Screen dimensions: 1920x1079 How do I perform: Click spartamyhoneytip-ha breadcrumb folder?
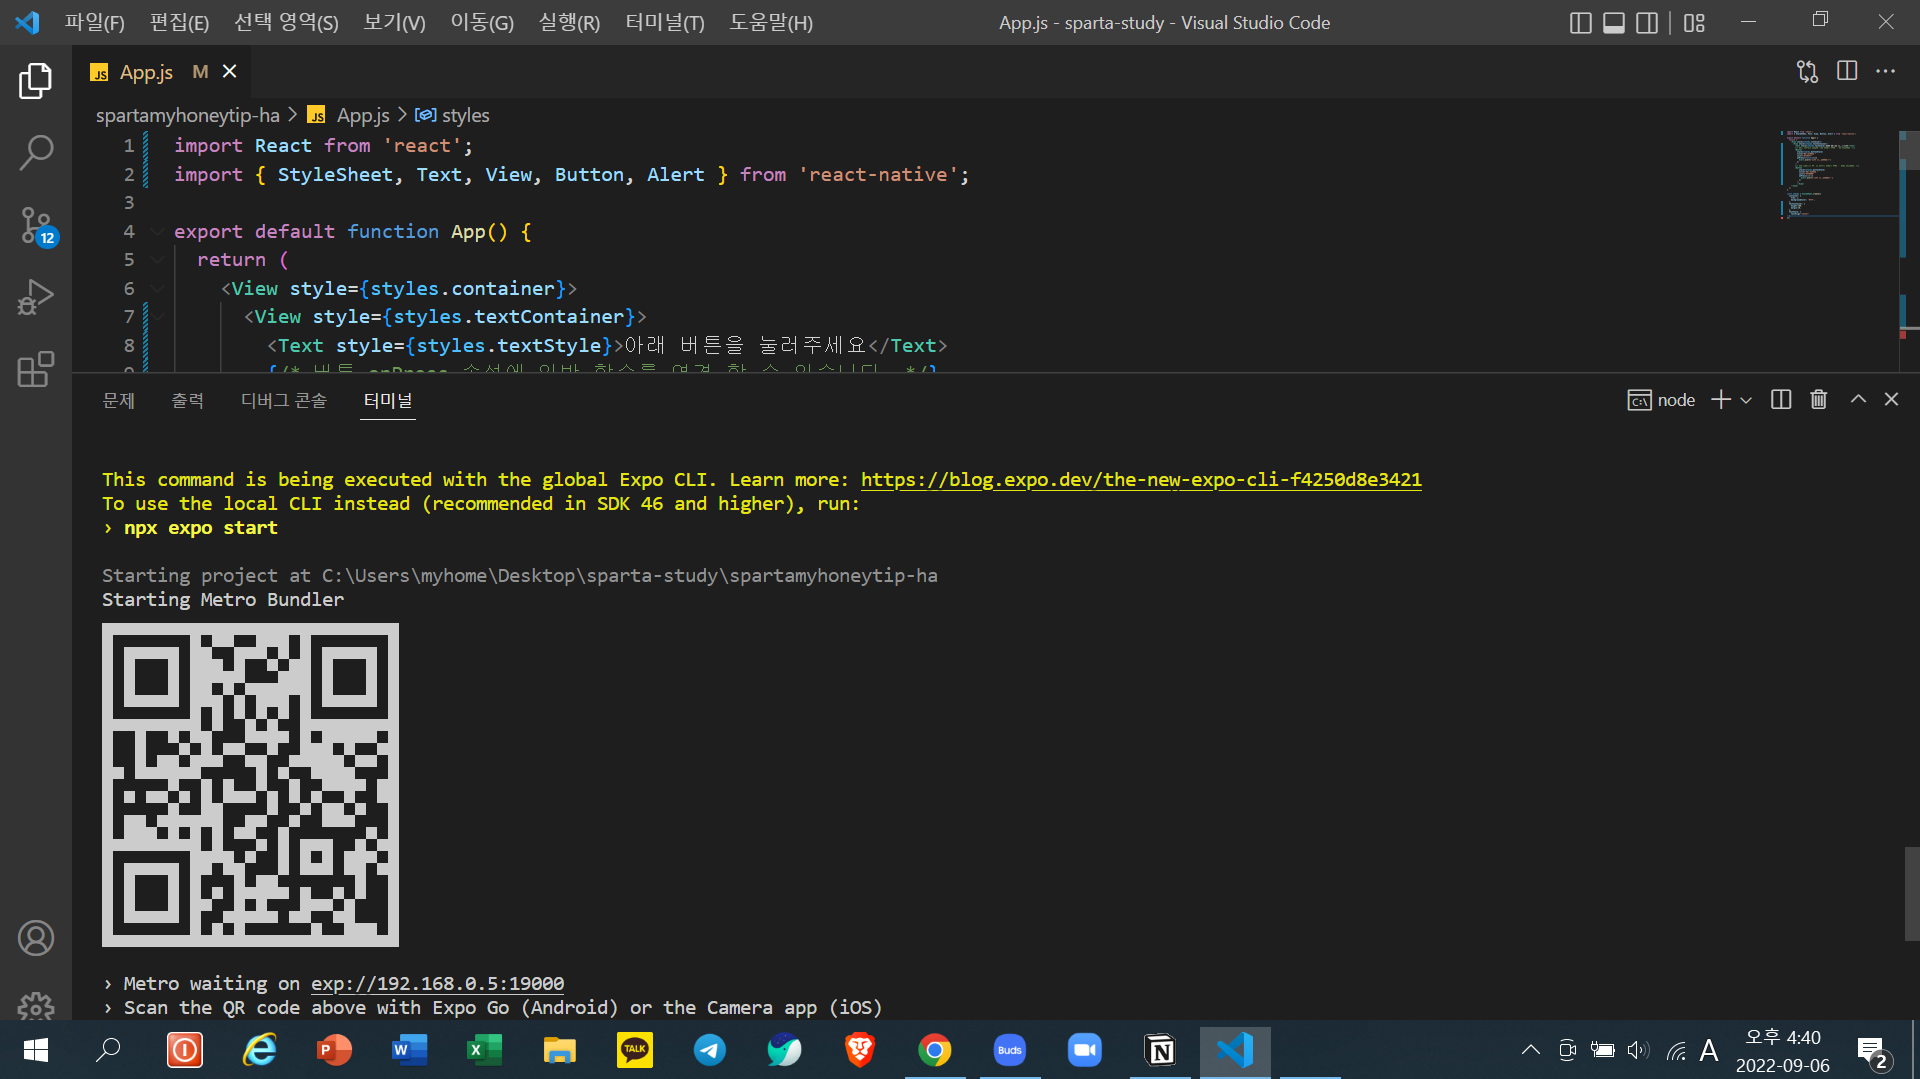188,115
